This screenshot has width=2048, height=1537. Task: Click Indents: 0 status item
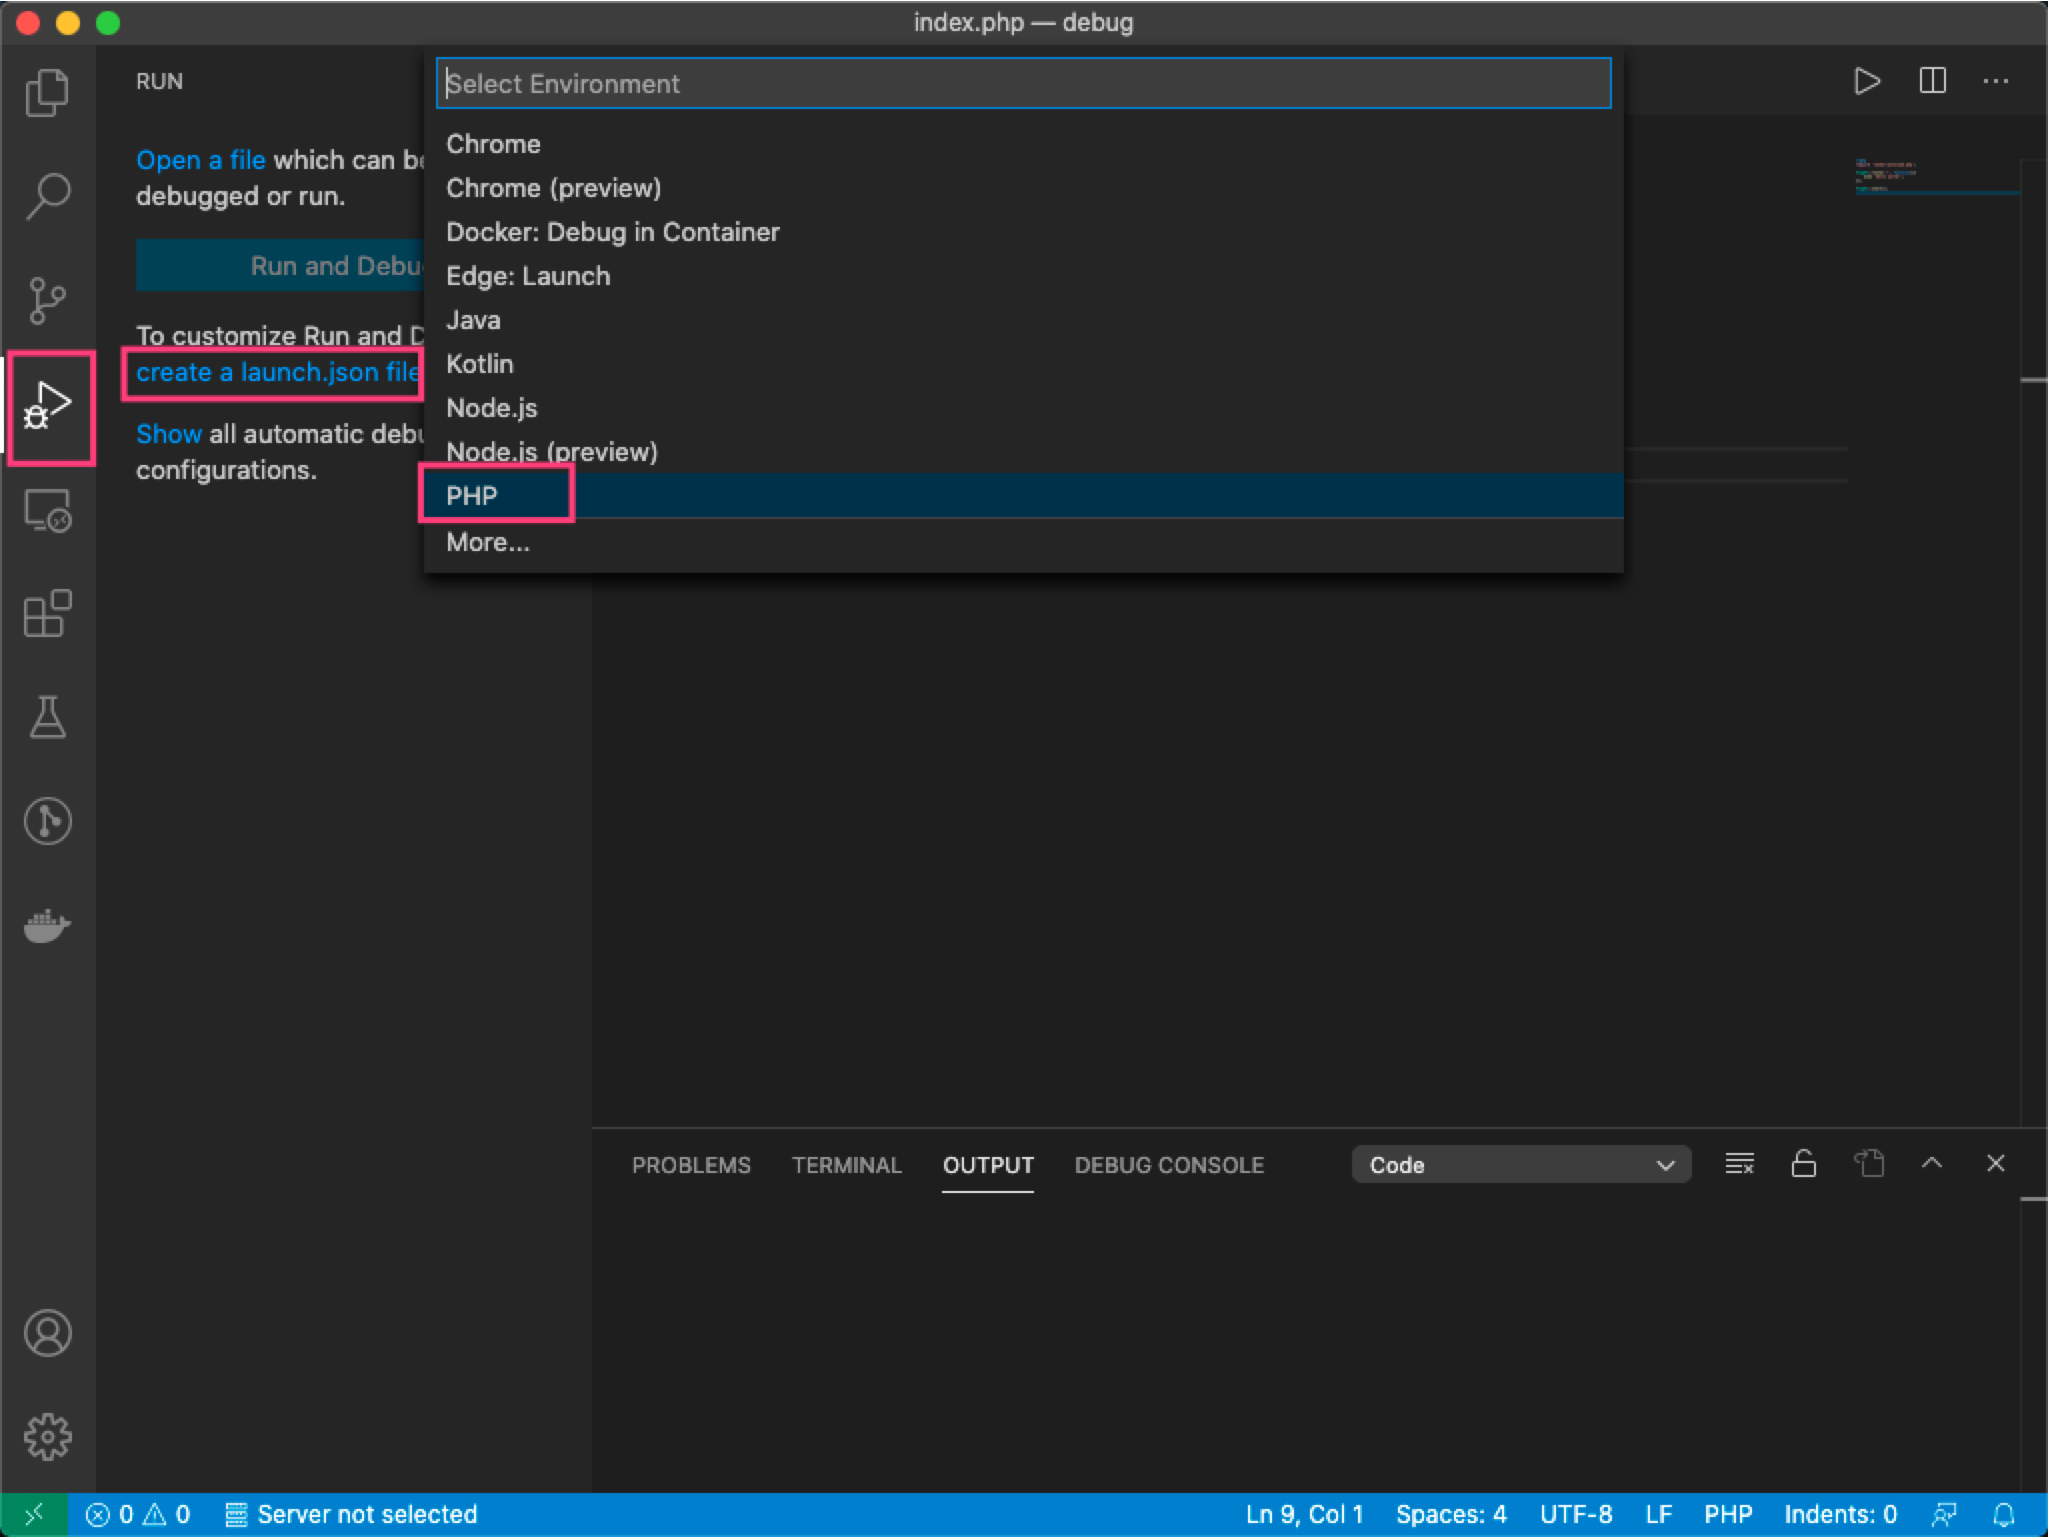1840,1514
